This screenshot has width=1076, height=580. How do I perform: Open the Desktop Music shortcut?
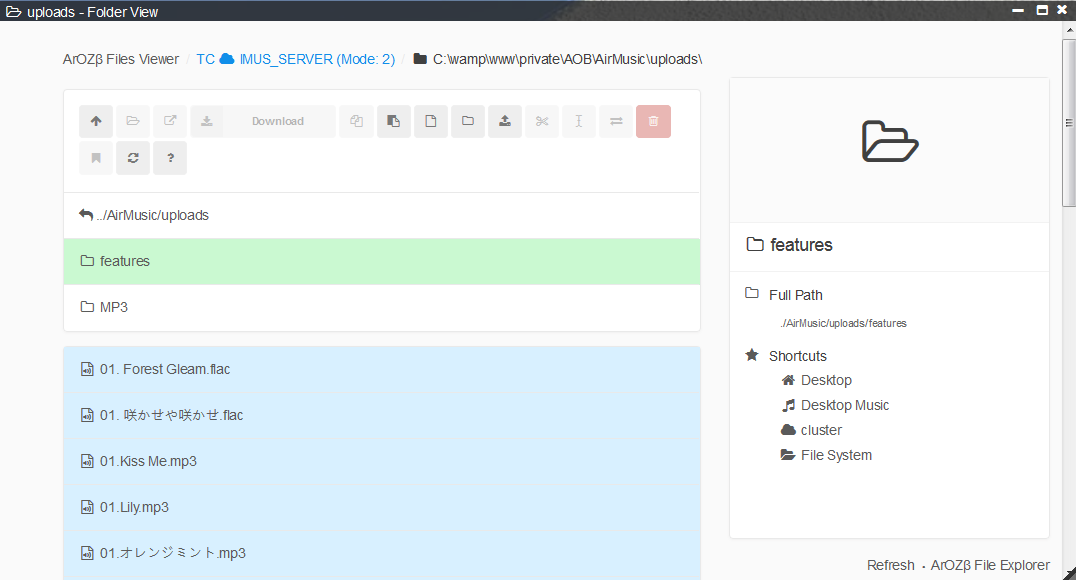(844, 405)
